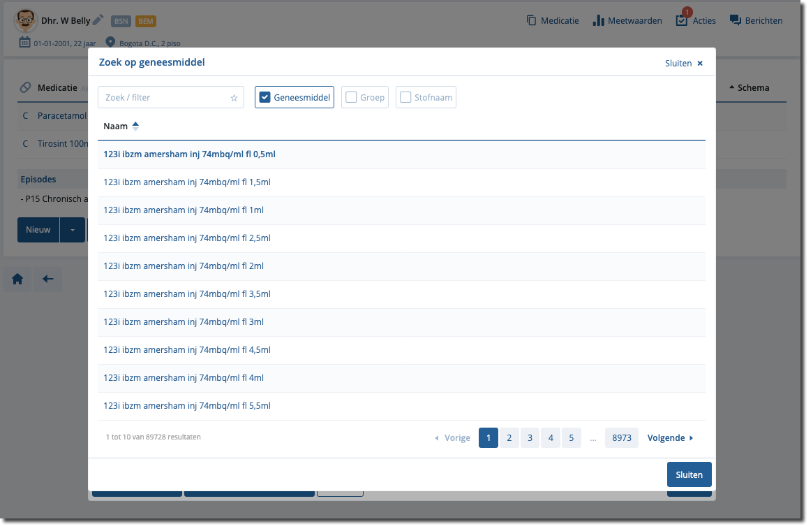Viewport: 807px width, 525px height.
Task: Jump to the last page 8973
Action: pyautogui.click(x=621, y=438)
